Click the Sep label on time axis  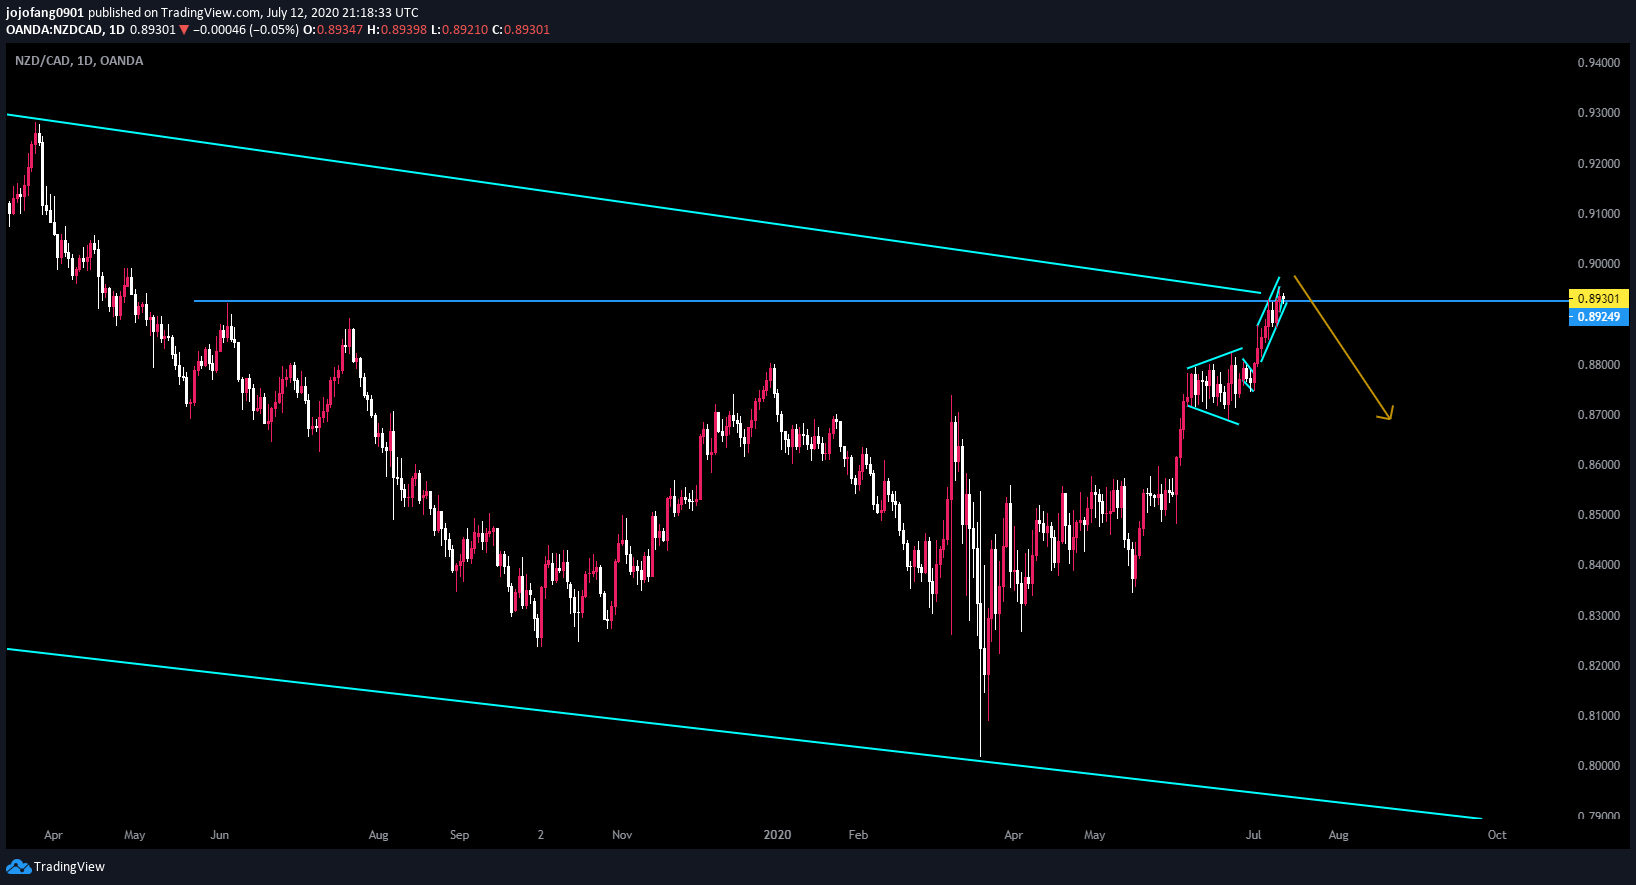click(459, 835)
